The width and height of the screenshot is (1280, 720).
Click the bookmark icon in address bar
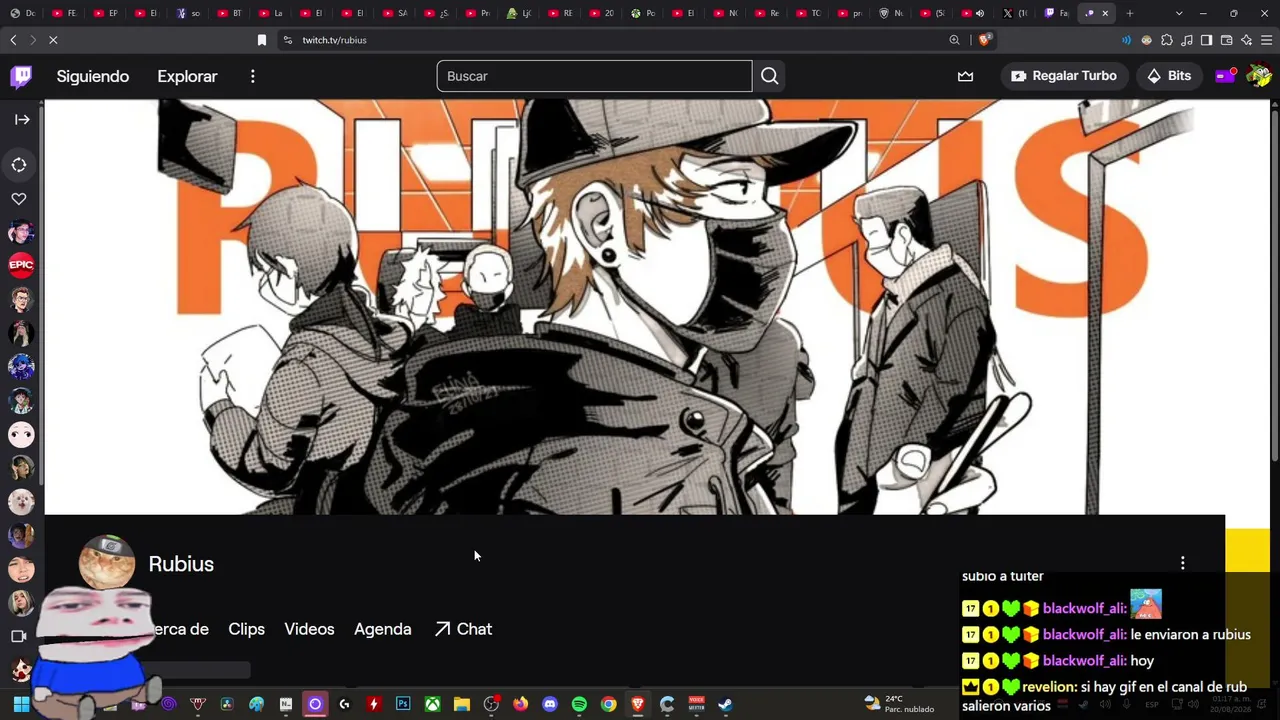262,40
